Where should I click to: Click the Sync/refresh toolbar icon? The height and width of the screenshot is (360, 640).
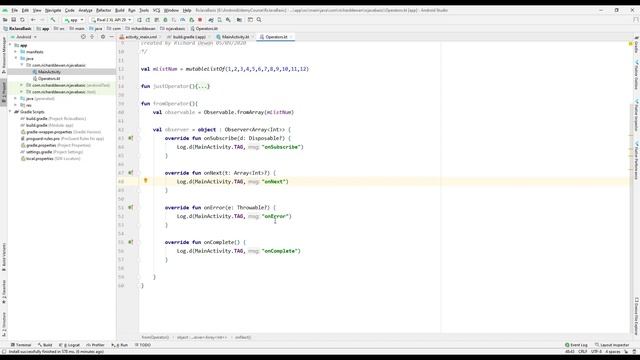22,20
